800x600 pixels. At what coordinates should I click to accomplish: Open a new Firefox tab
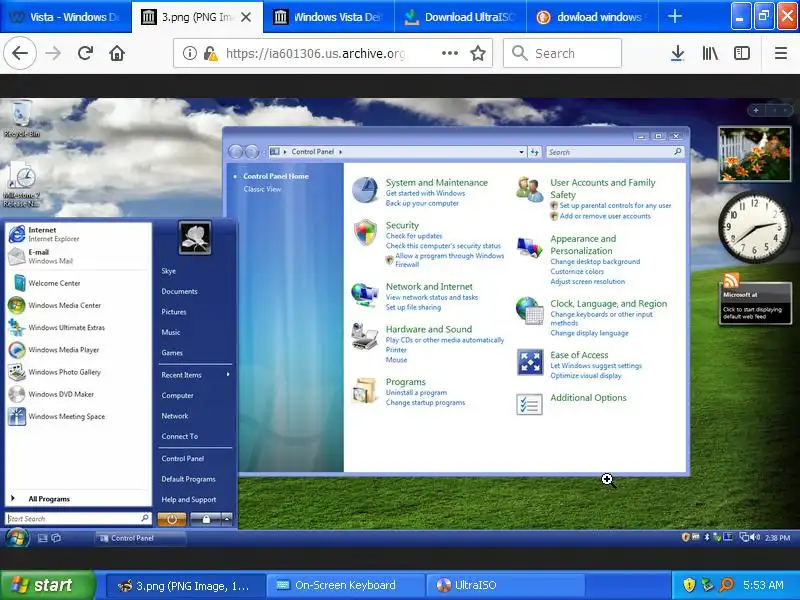point(674,16)
